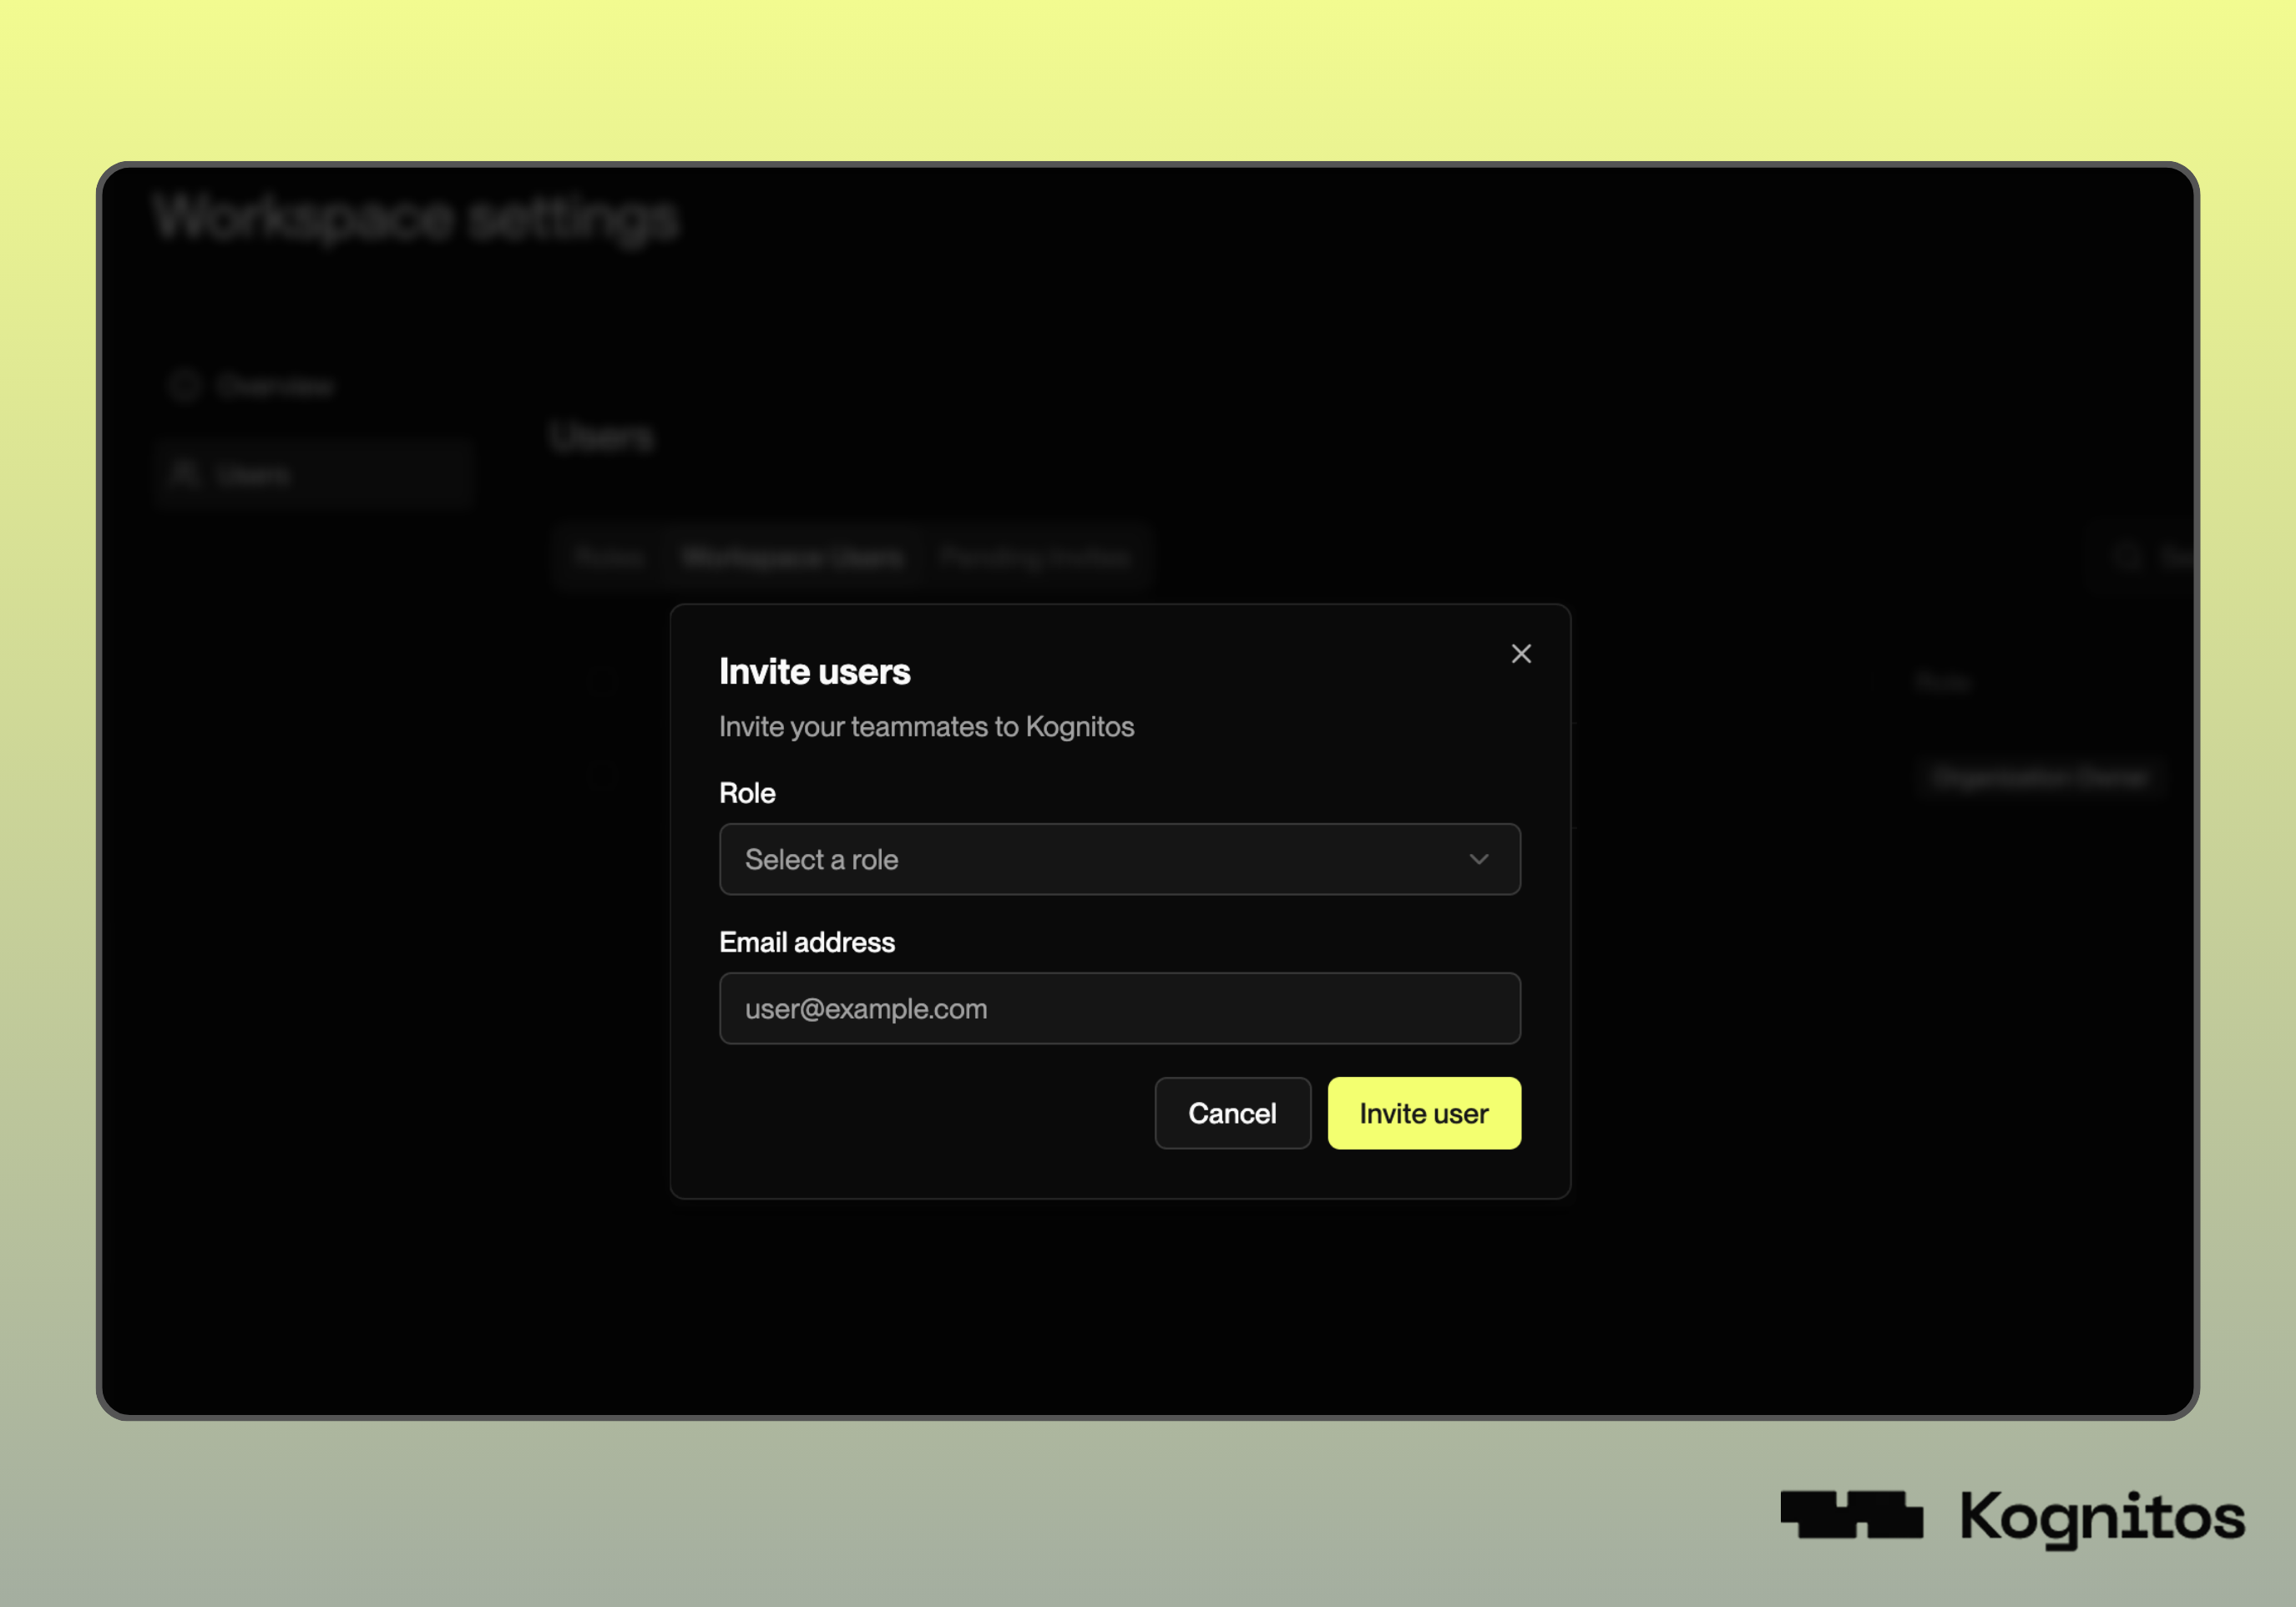Focus the Email address input field
This screenshot has height=1607, width=2296.
click(1119, 1008)
